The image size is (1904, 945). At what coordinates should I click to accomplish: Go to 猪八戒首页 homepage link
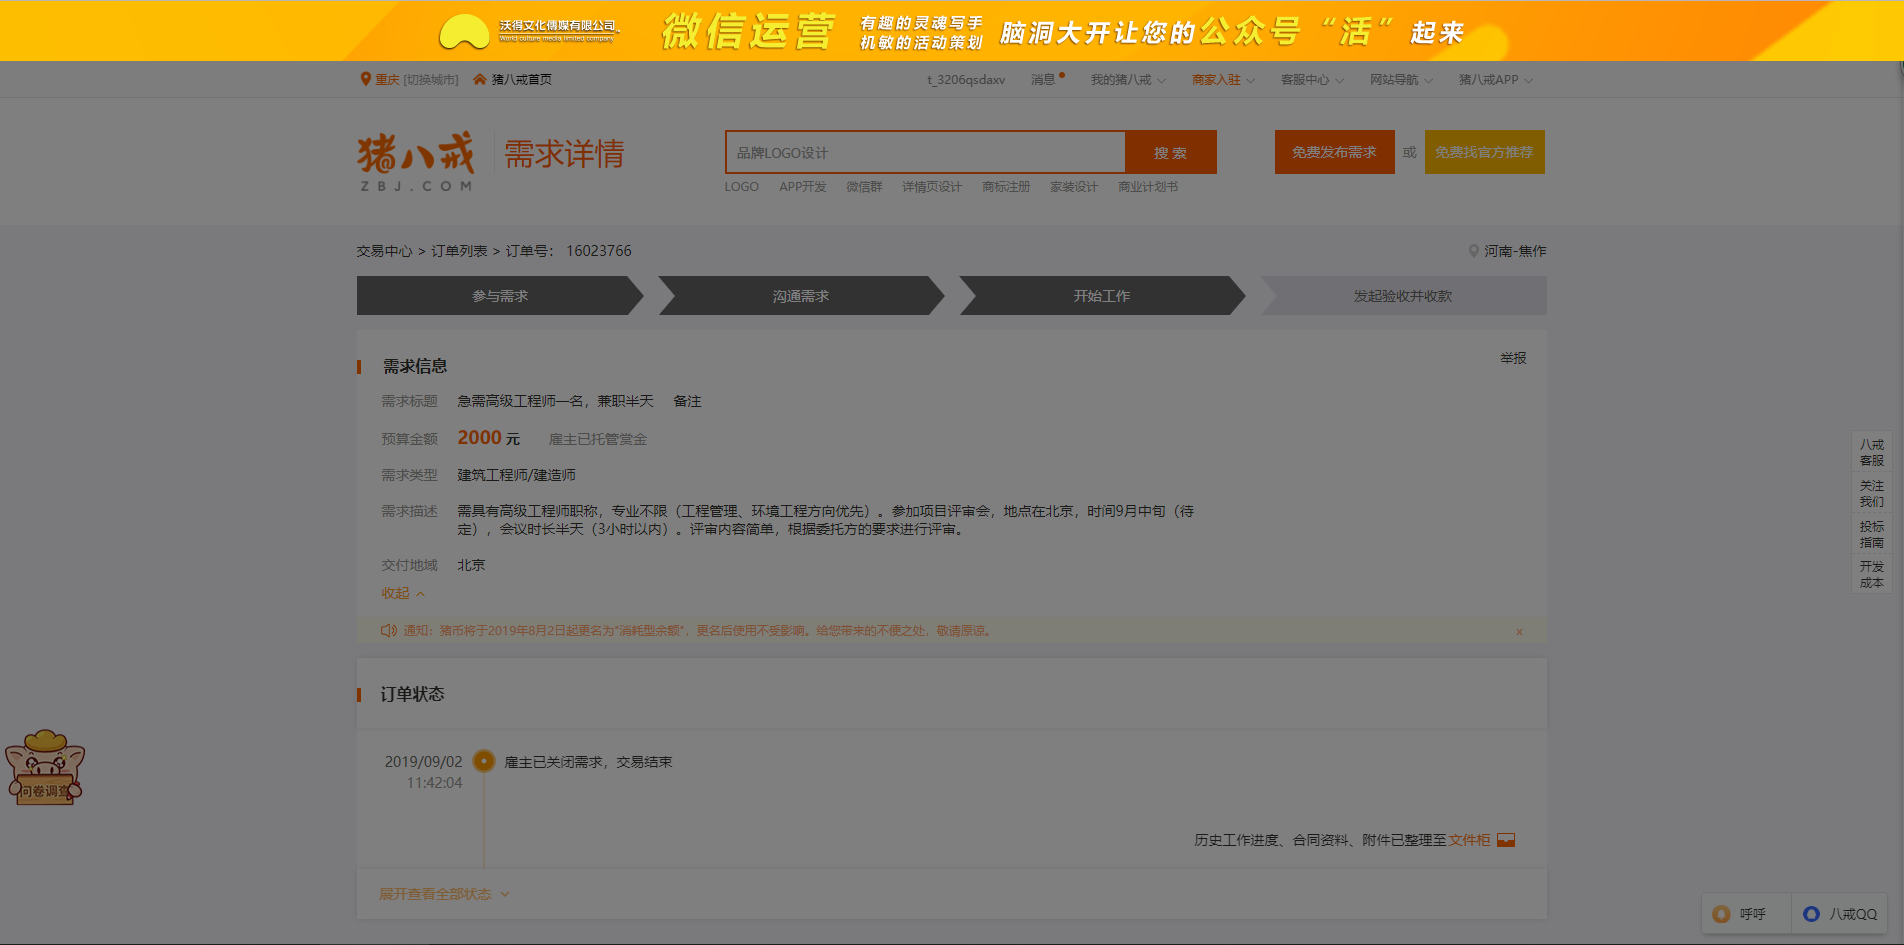[x=521, y=80]
